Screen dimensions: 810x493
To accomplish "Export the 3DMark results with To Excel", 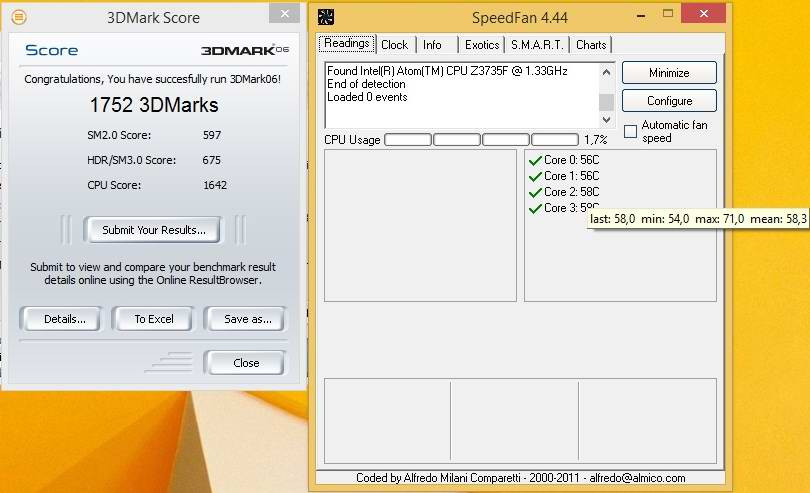I will pyautogui.click(x=154, y=319).
